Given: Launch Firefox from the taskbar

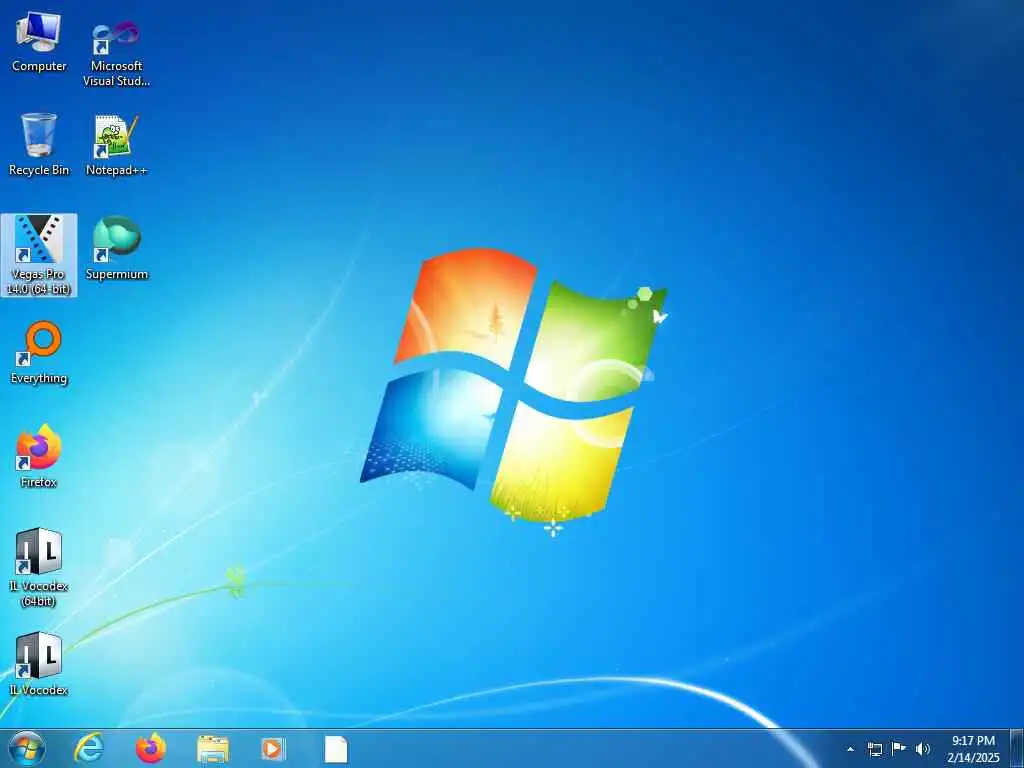Looking at the screenshot, I should click(x=151, y=748).
